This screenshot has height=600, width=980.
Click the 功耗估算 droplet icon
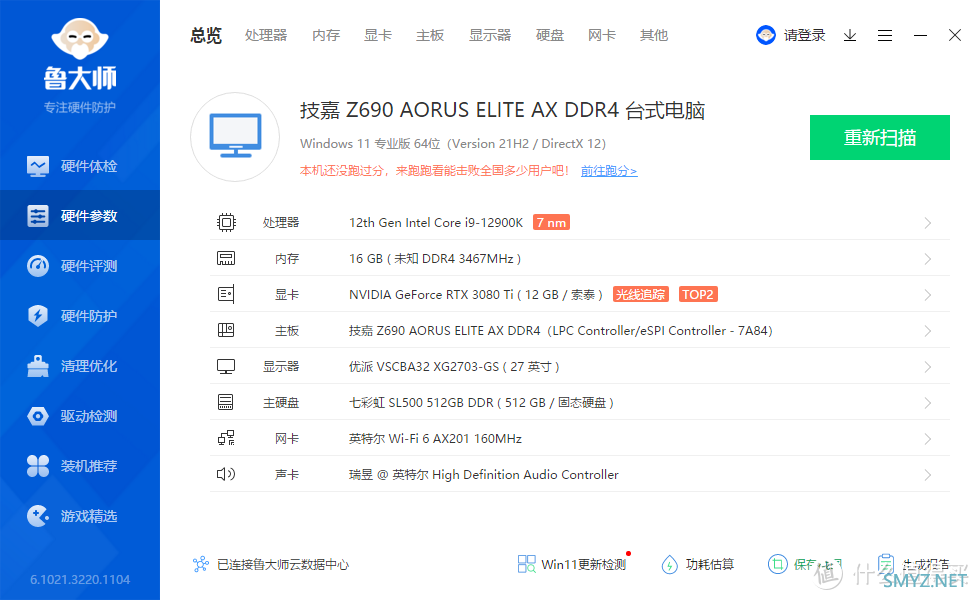[669, 564]
